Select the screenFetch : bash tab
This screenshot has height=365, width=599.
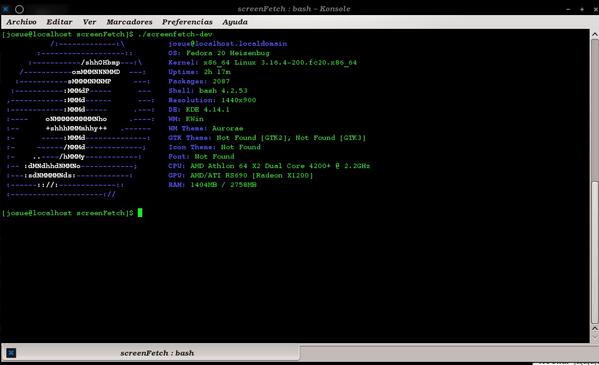click(x=151, y=353)
